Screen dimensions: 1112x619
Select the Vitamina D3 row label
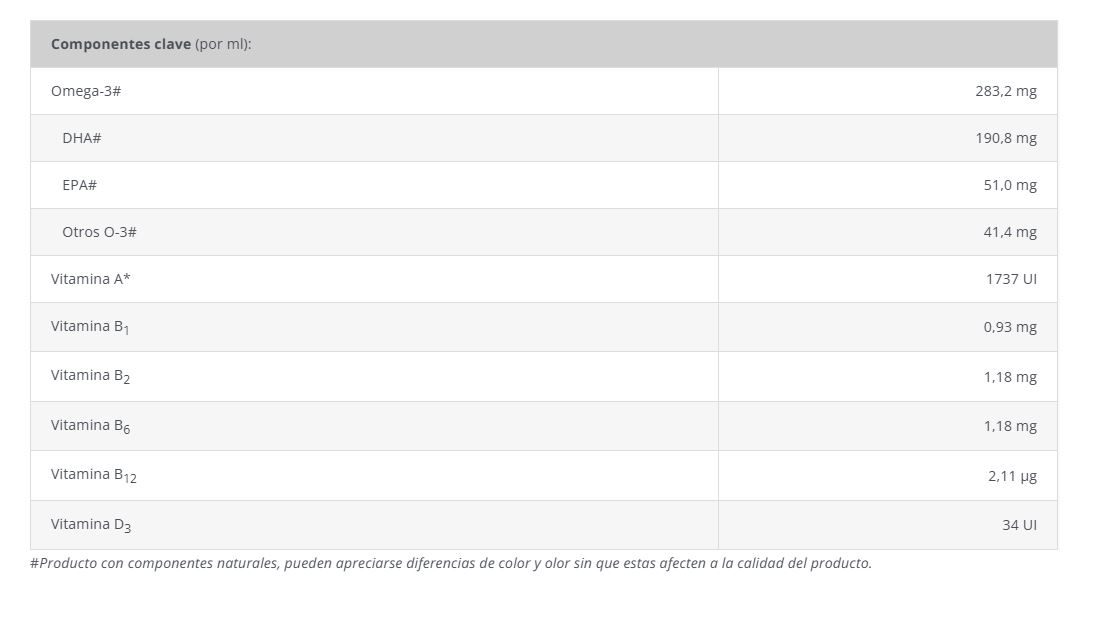click(x=90, y=525)
